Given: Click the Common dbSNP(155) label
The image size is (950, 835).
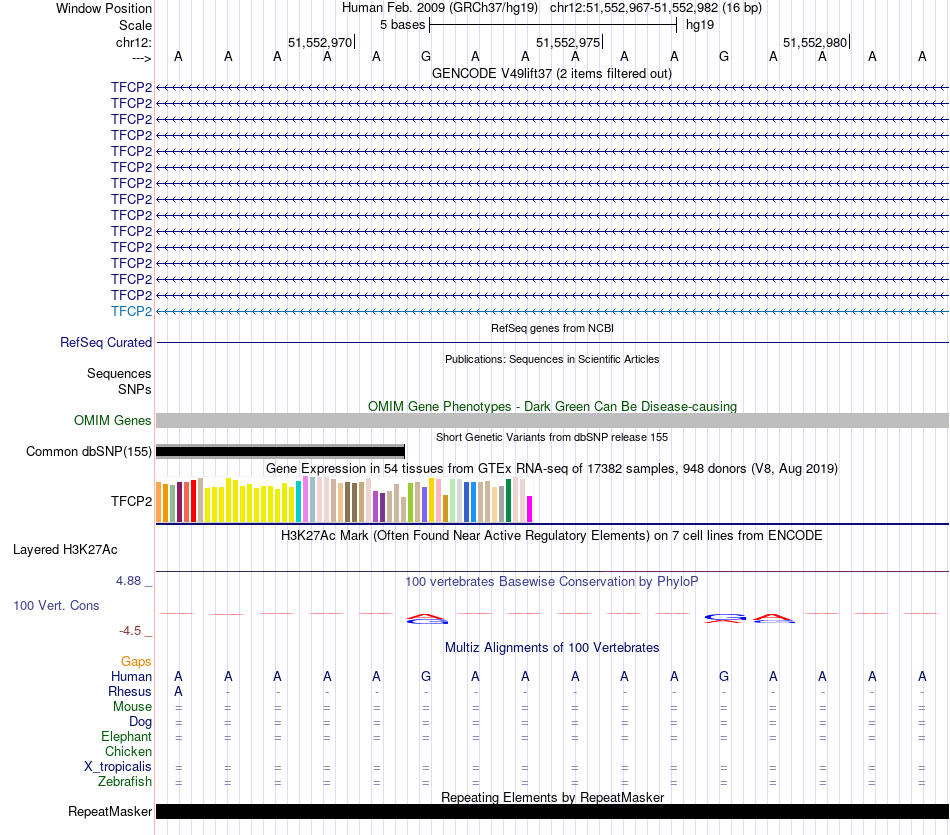Looking at the screenshot, I should point(88,451).
